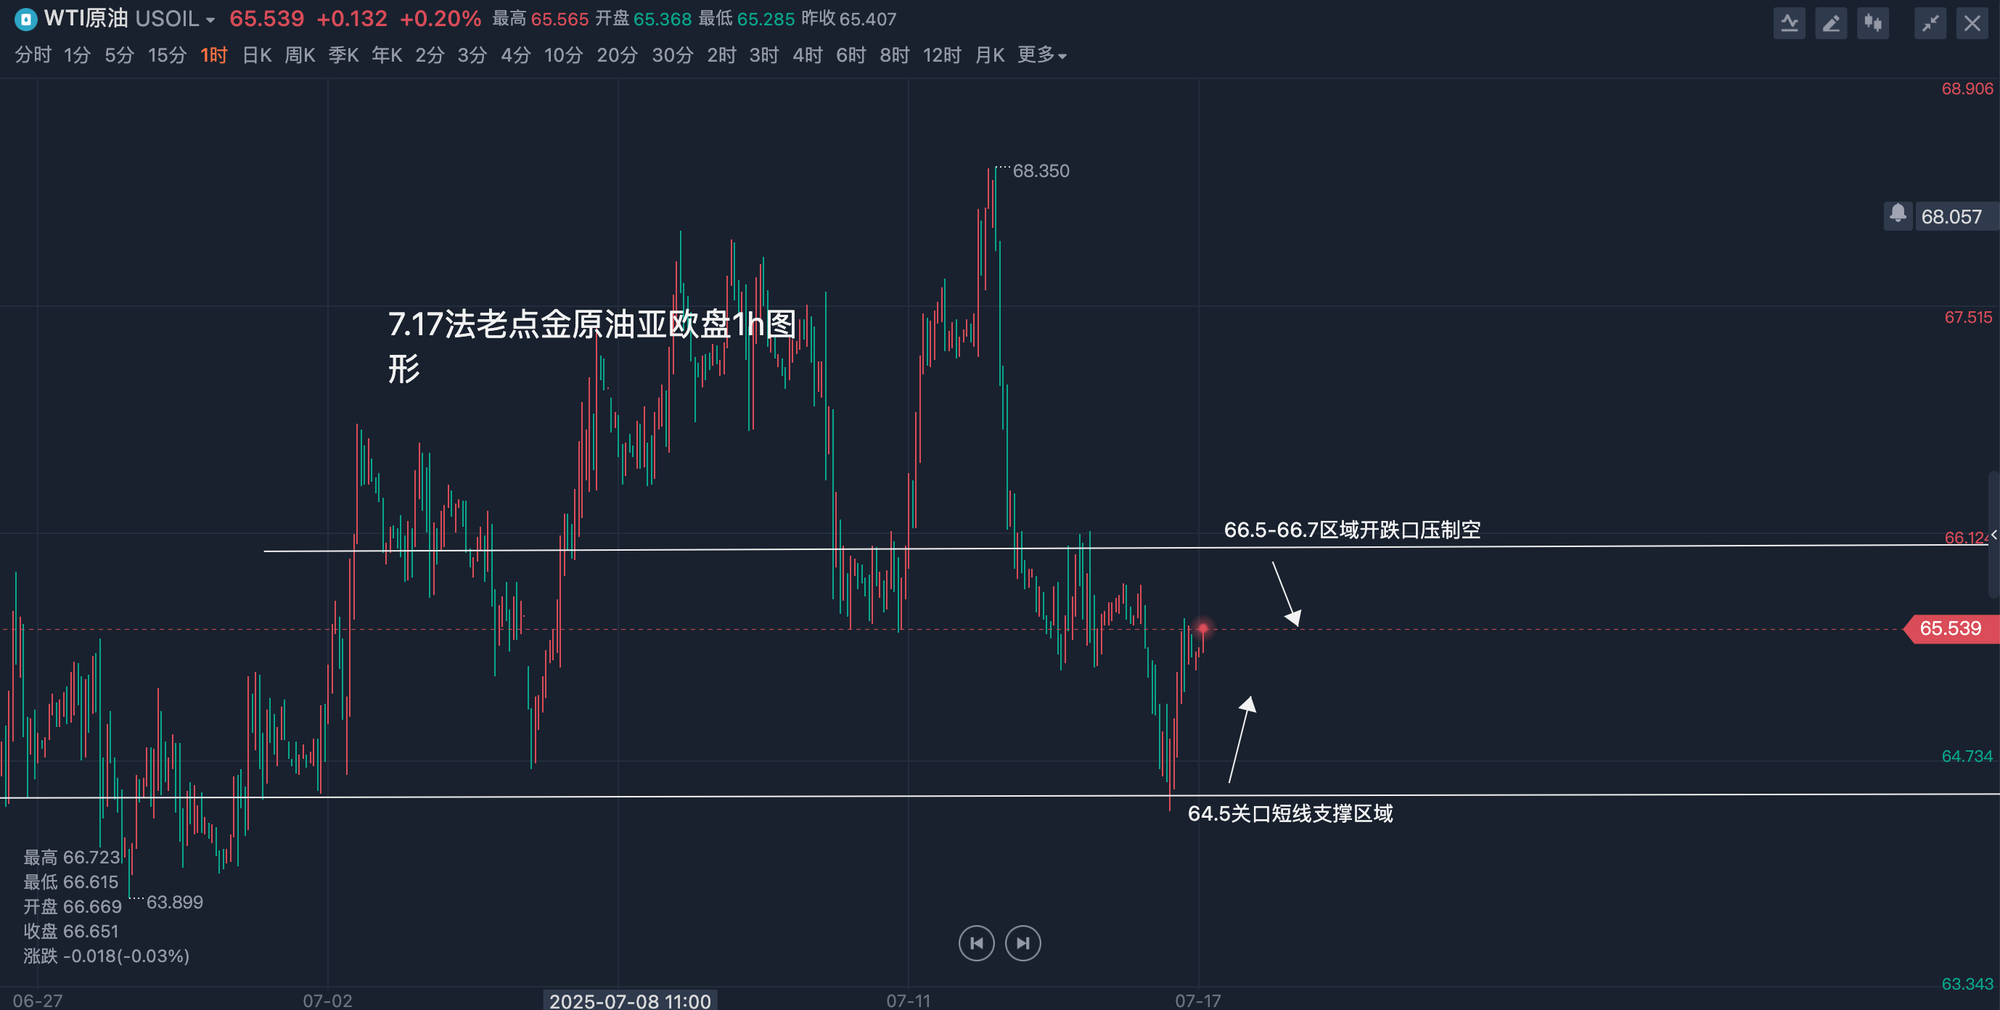The image size is (2000, 1010).
Task: Select the 20分 timeframe
Action: (x=617, y=55)
